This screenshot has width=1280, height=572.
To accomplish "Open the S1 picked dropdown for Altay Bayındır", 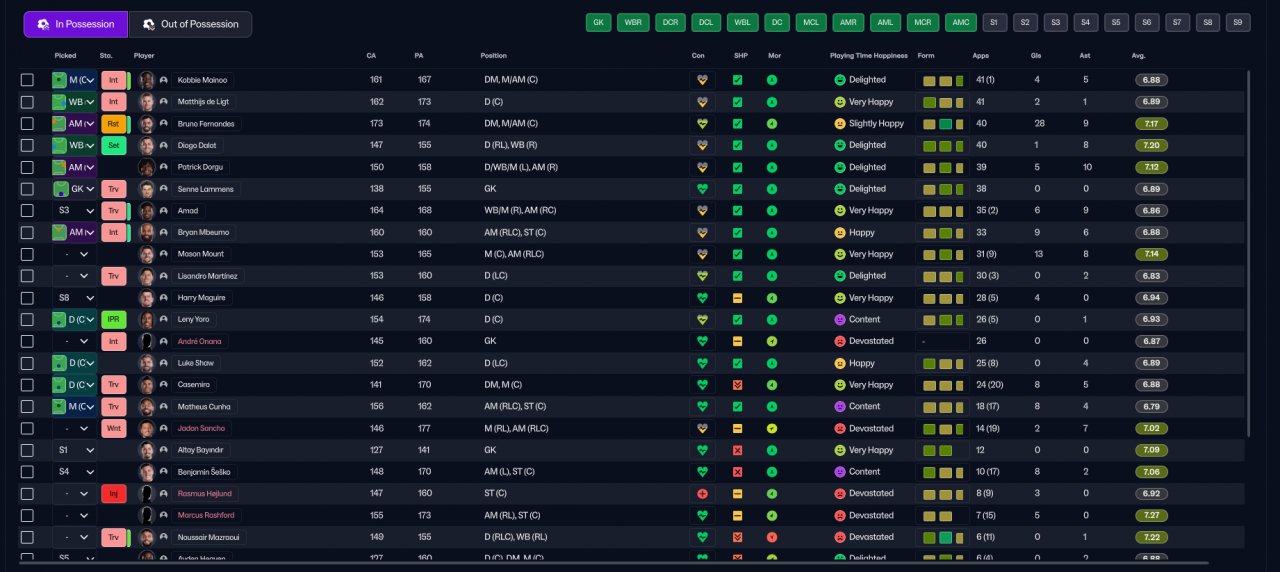I will 74,450.
